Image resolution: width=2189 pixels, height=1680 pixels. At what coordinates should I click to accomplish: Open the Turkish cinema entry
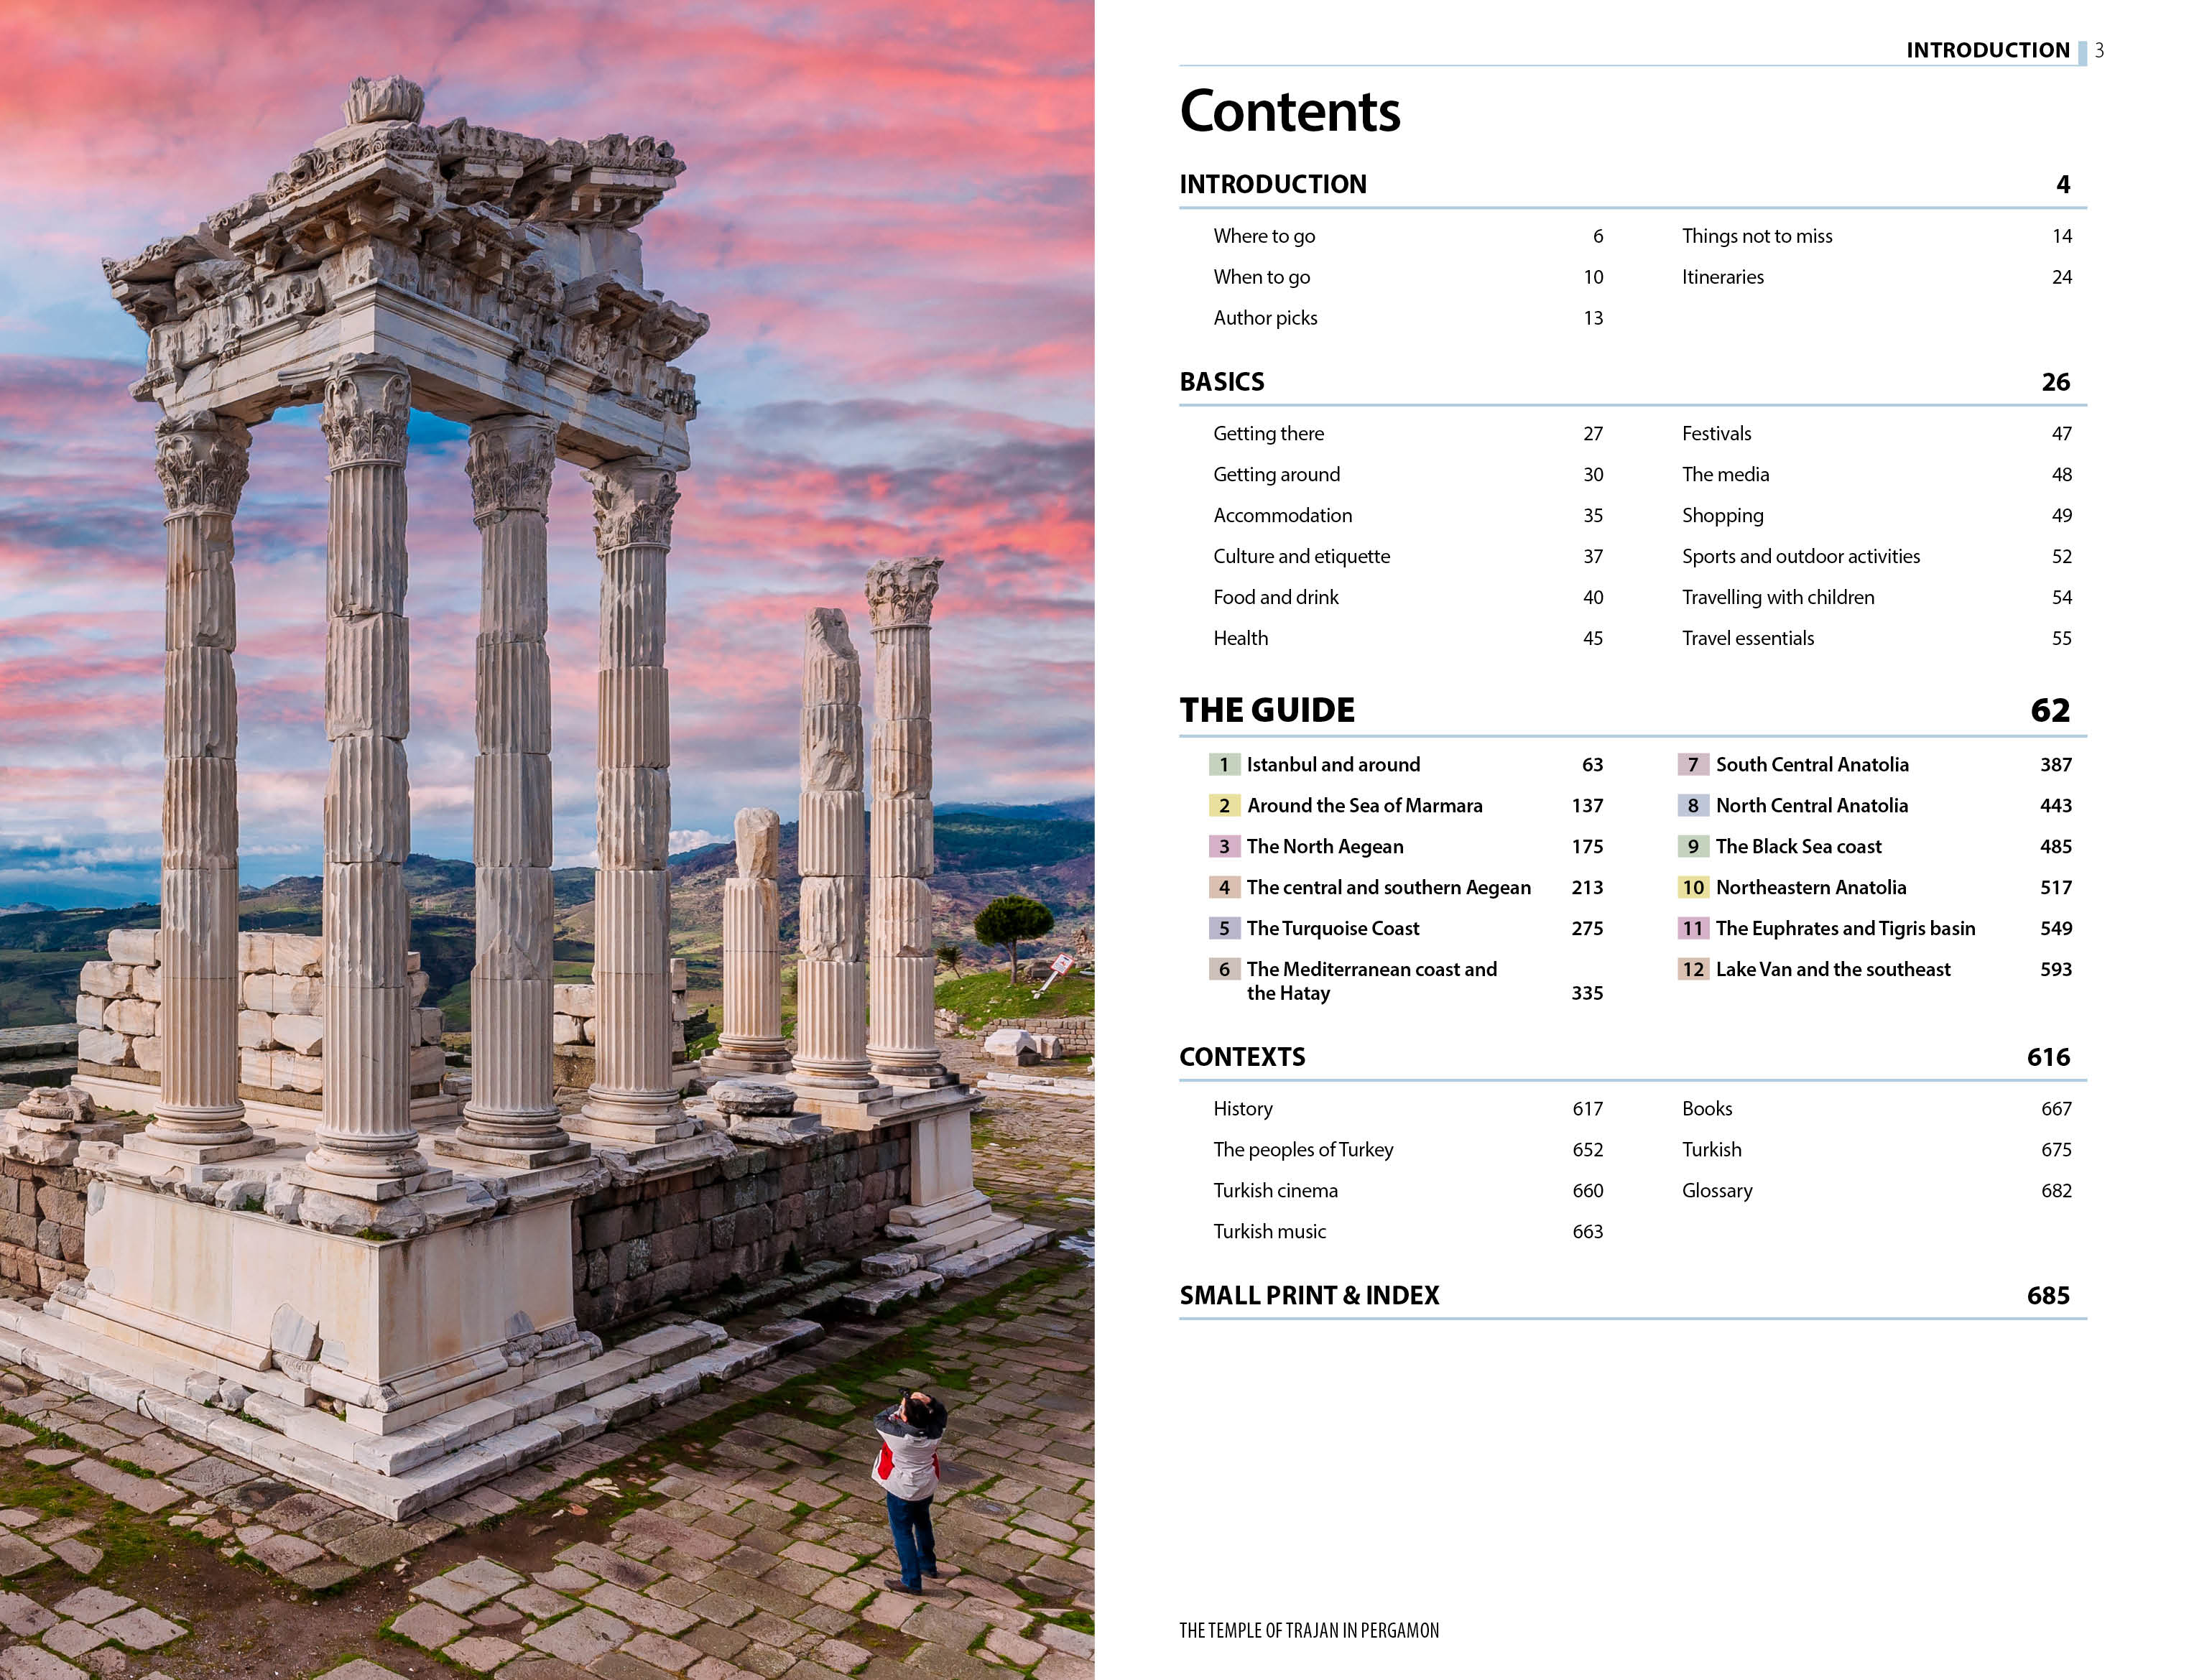click(x=1275, y=1190)
